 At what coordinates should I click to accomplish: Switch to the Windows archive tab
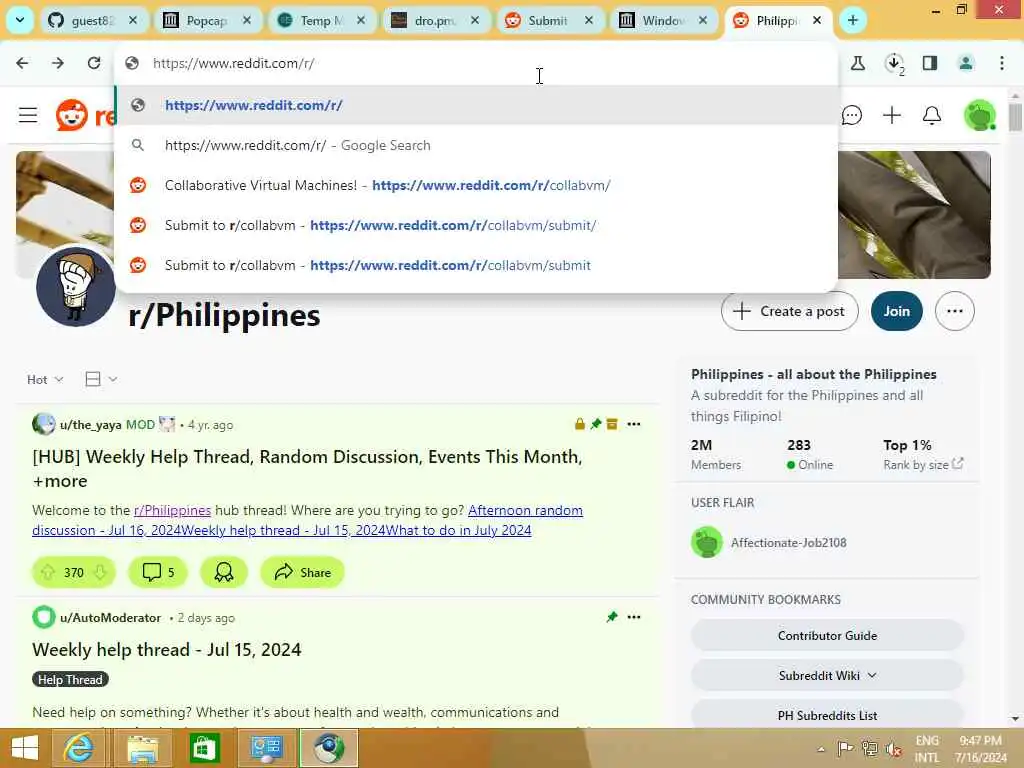pyautogui.click(x=662, y=20)
